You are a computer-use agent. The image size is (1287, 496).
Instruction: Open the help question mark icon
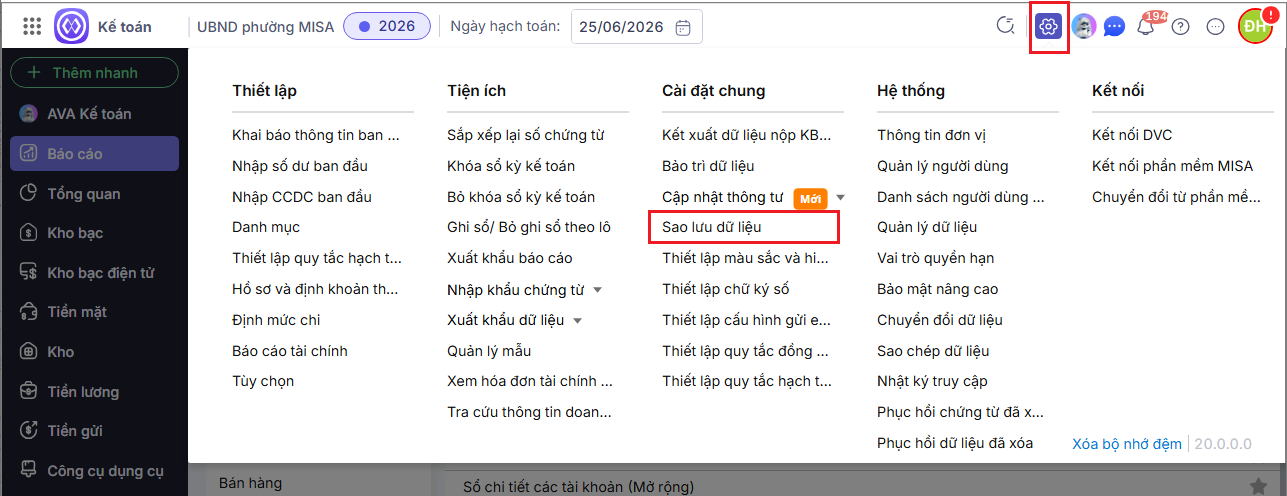[1180, 27]
